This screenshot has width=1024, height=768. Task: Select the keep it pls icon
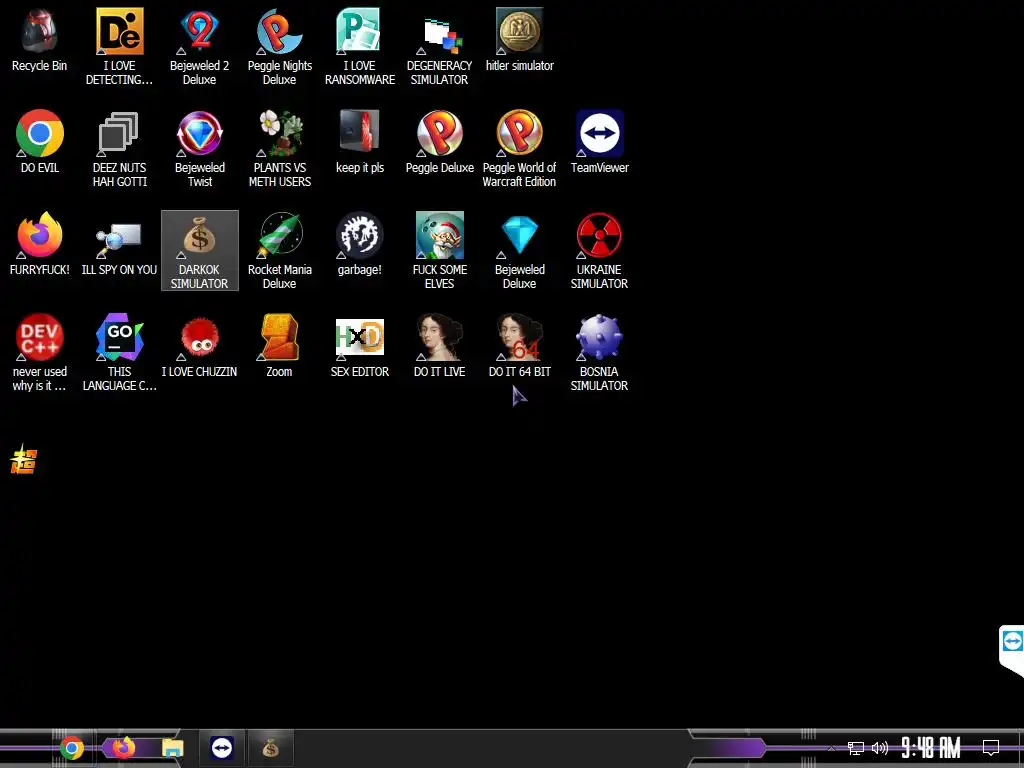[x=360, y=142]
